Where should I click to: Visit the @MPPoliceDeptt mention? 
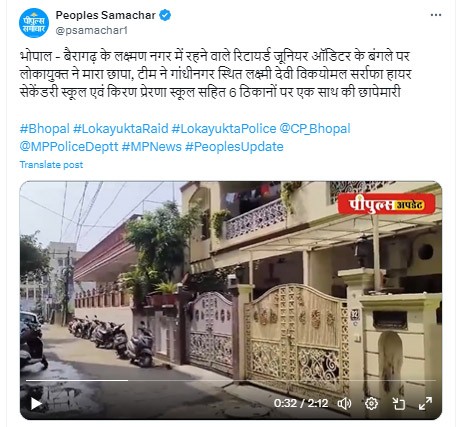point(69,147)
